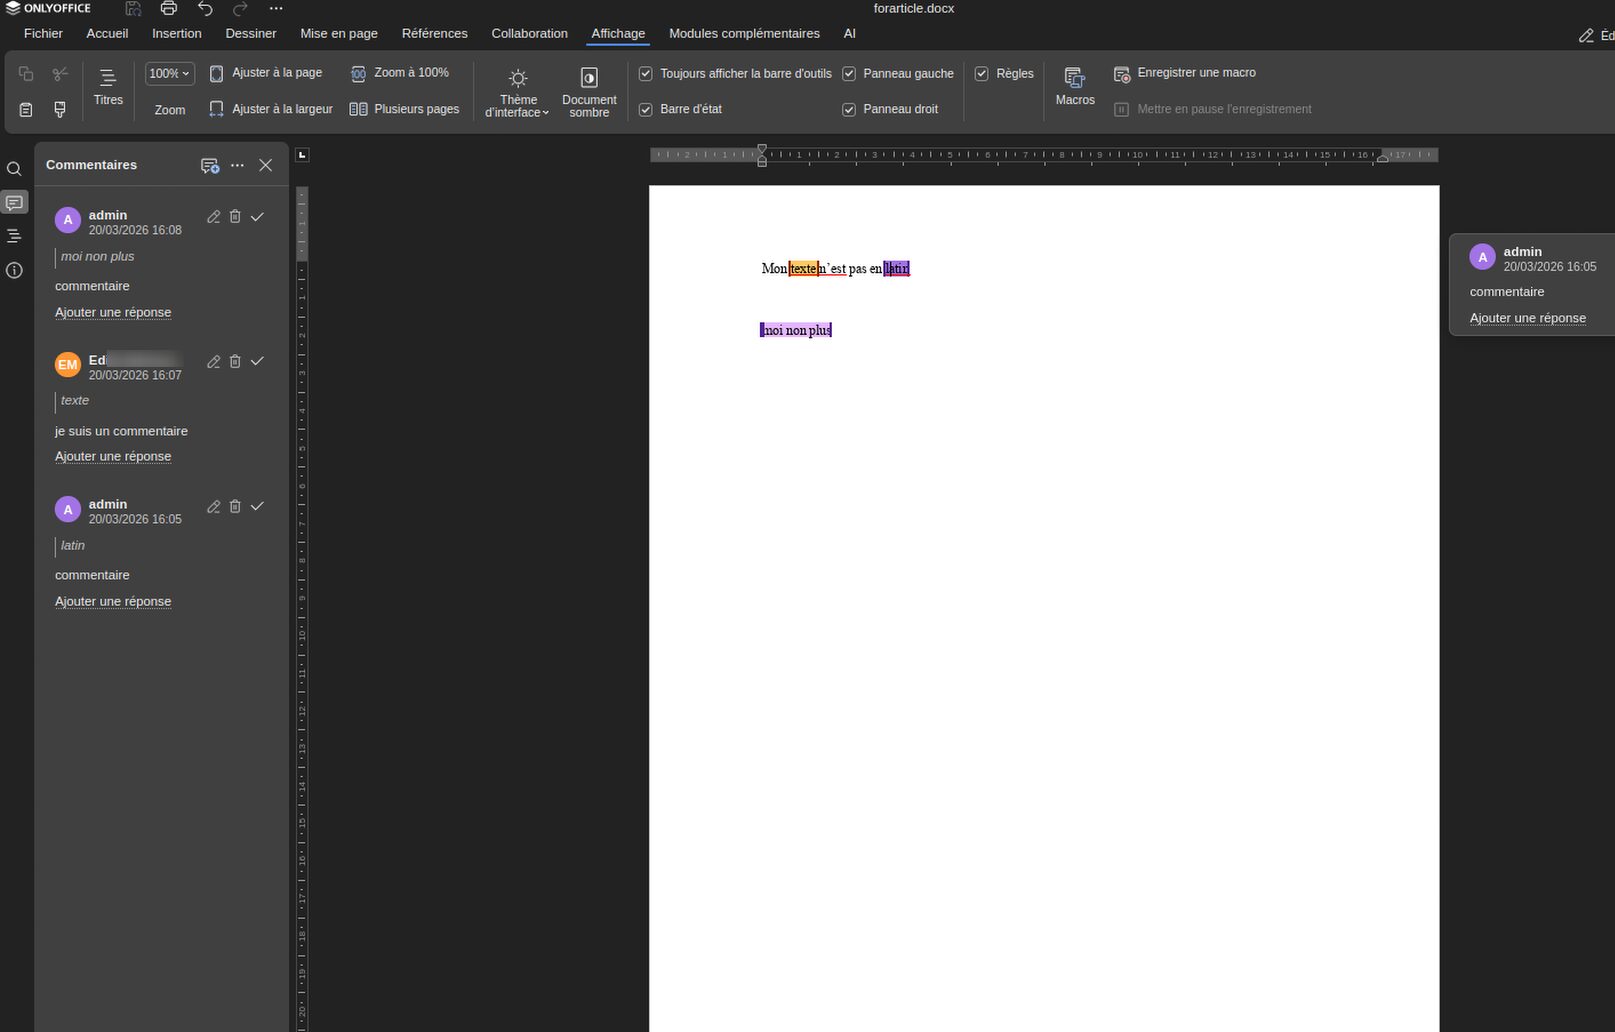Disable the Panneau droit checkbox
This screenshot has height=1032, width=1615.
tap(848, 109)
